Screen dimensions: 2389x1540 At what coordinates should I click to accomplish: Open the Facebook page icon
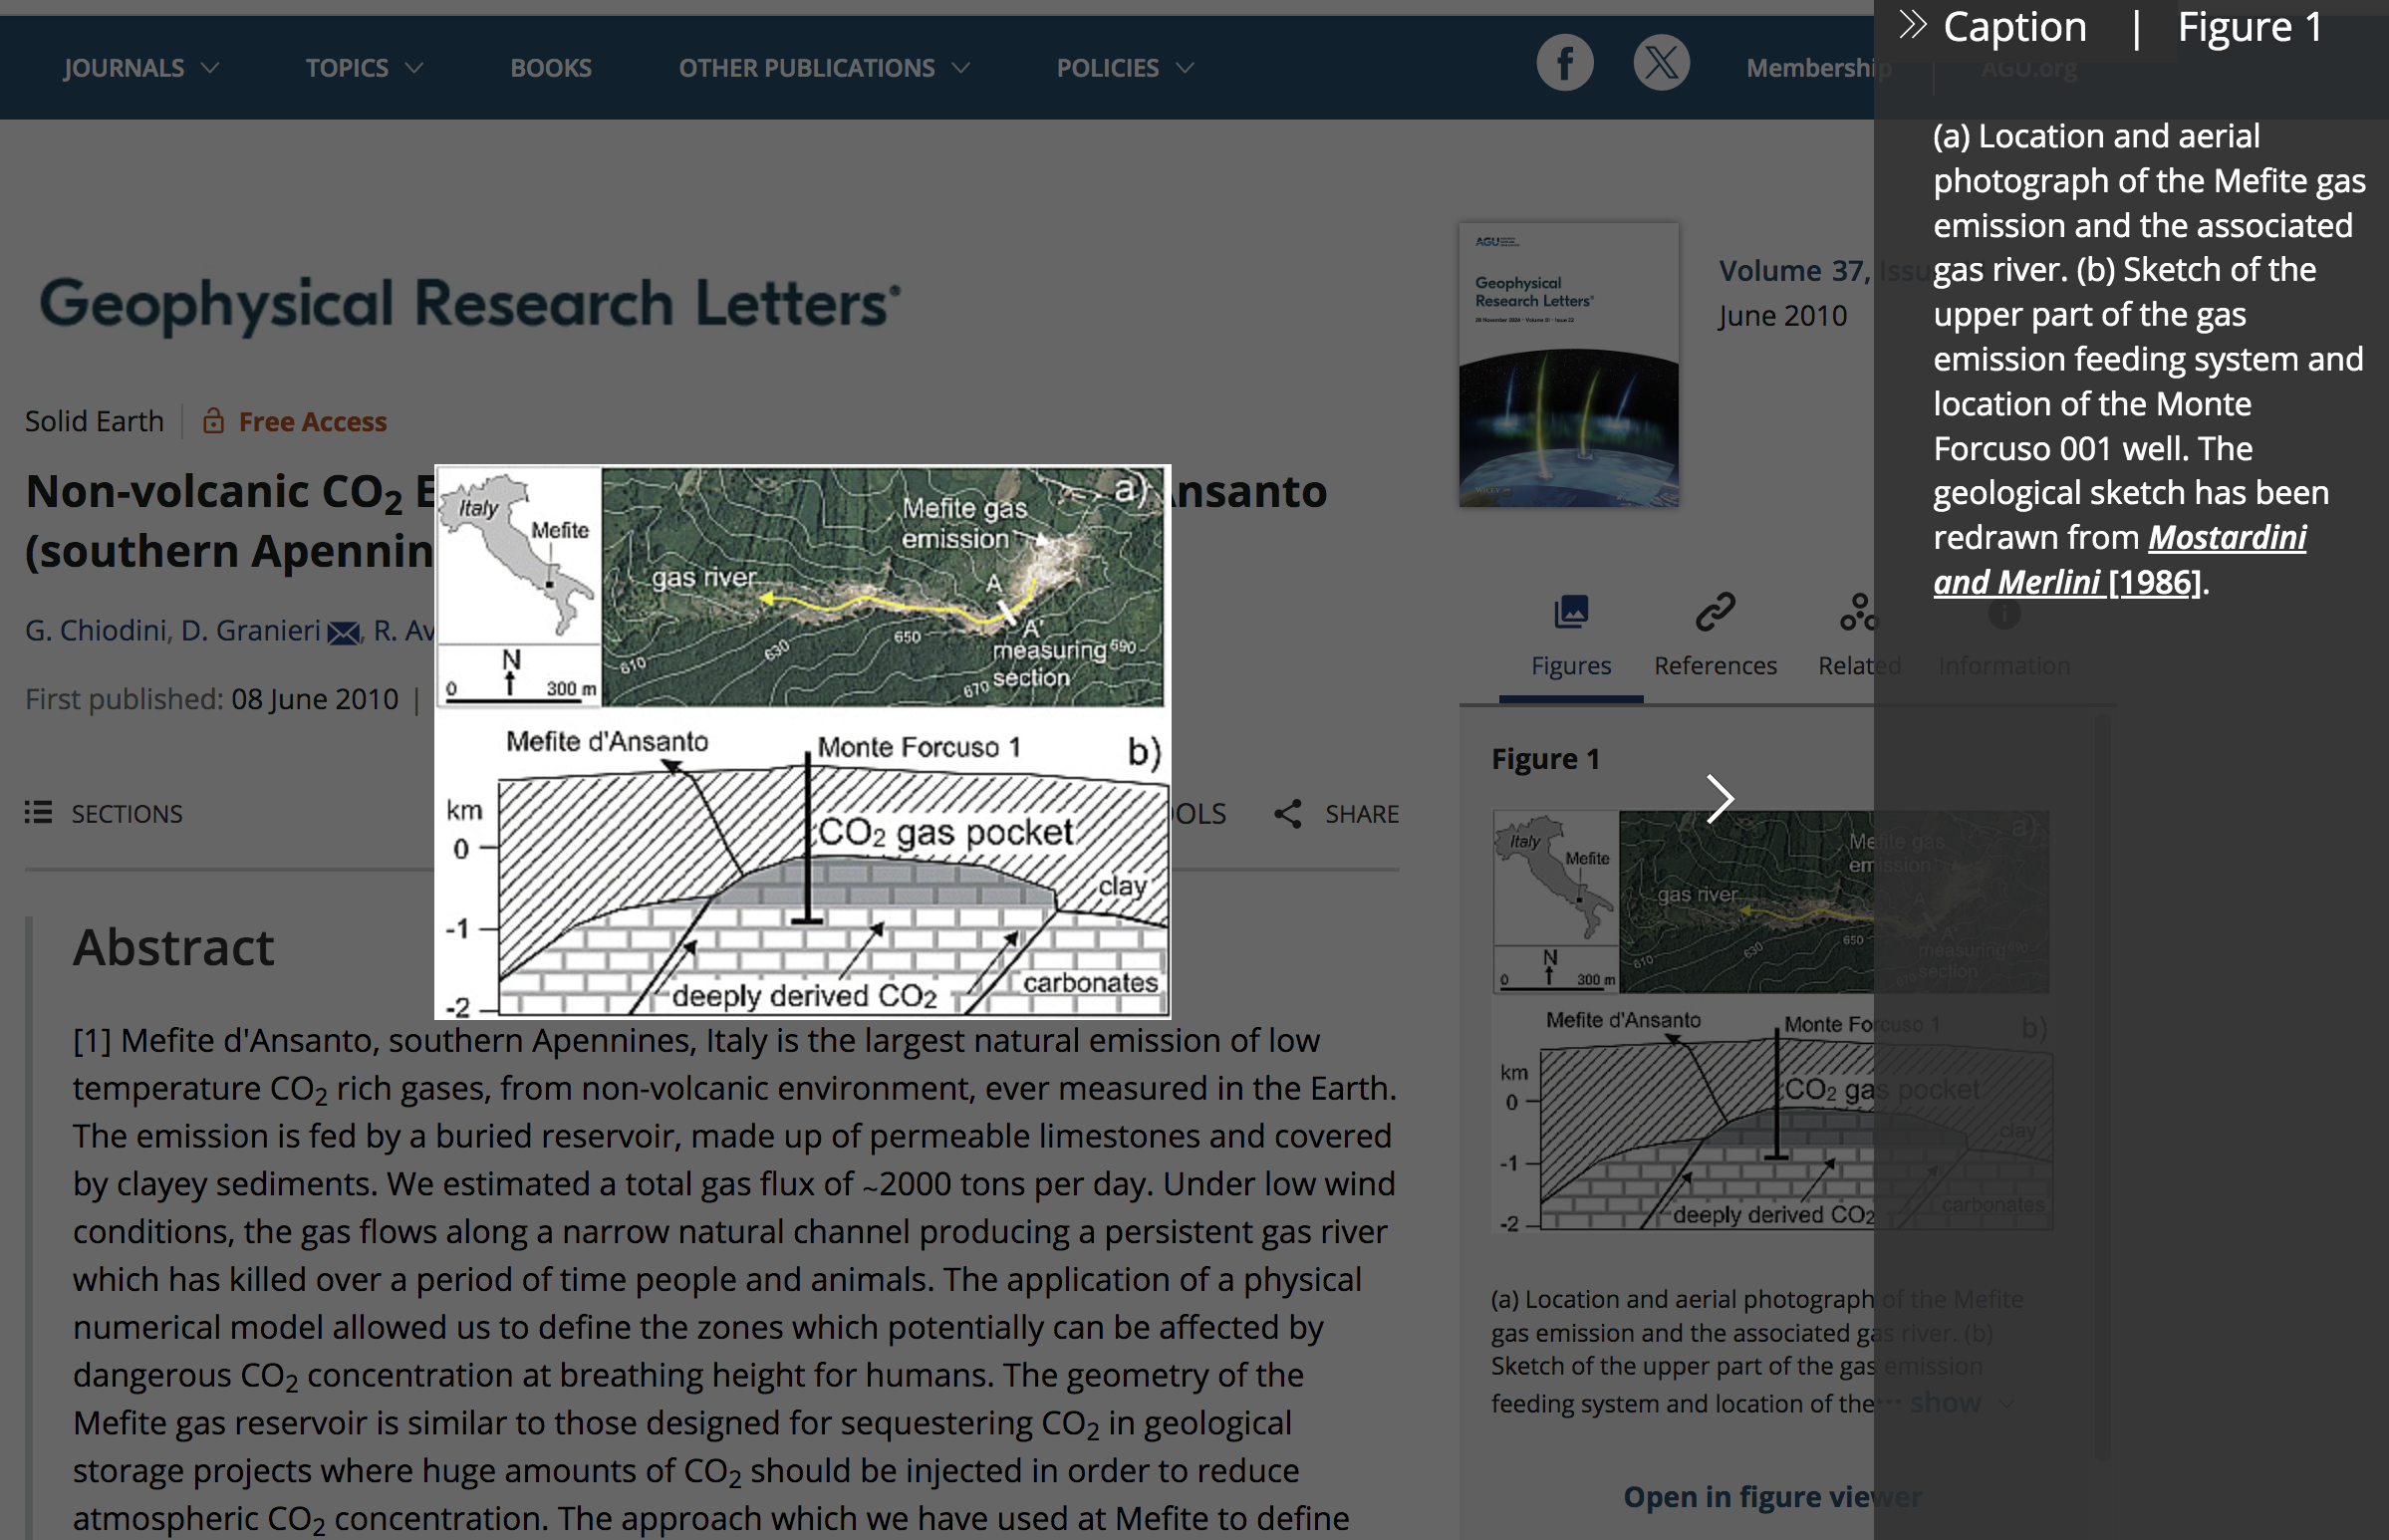[x=1564, y=64]
